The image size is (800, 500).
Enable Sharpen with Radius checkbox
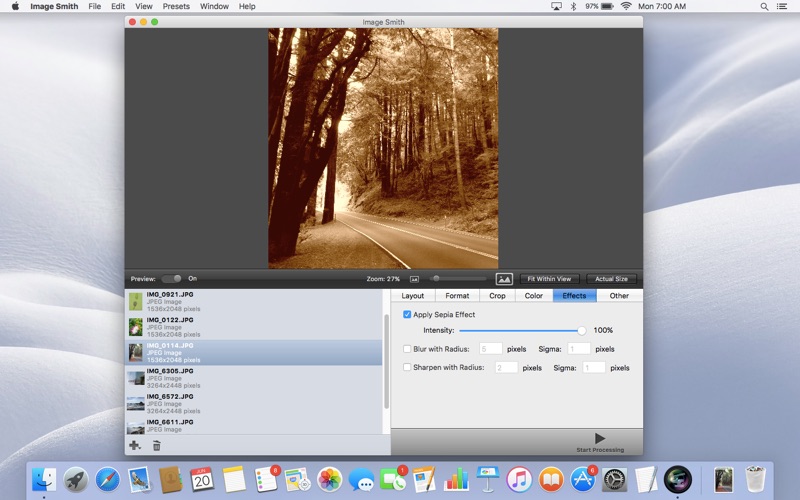[407, 367]
